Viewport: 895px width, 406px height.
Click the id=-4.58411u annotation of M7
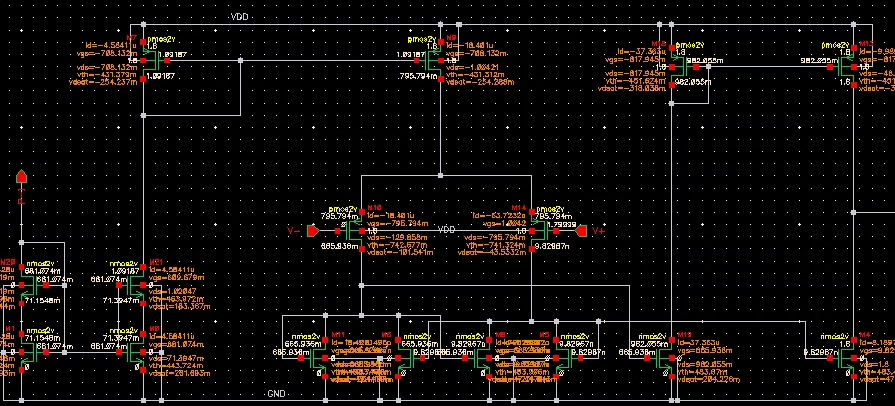tap(111, 45)
